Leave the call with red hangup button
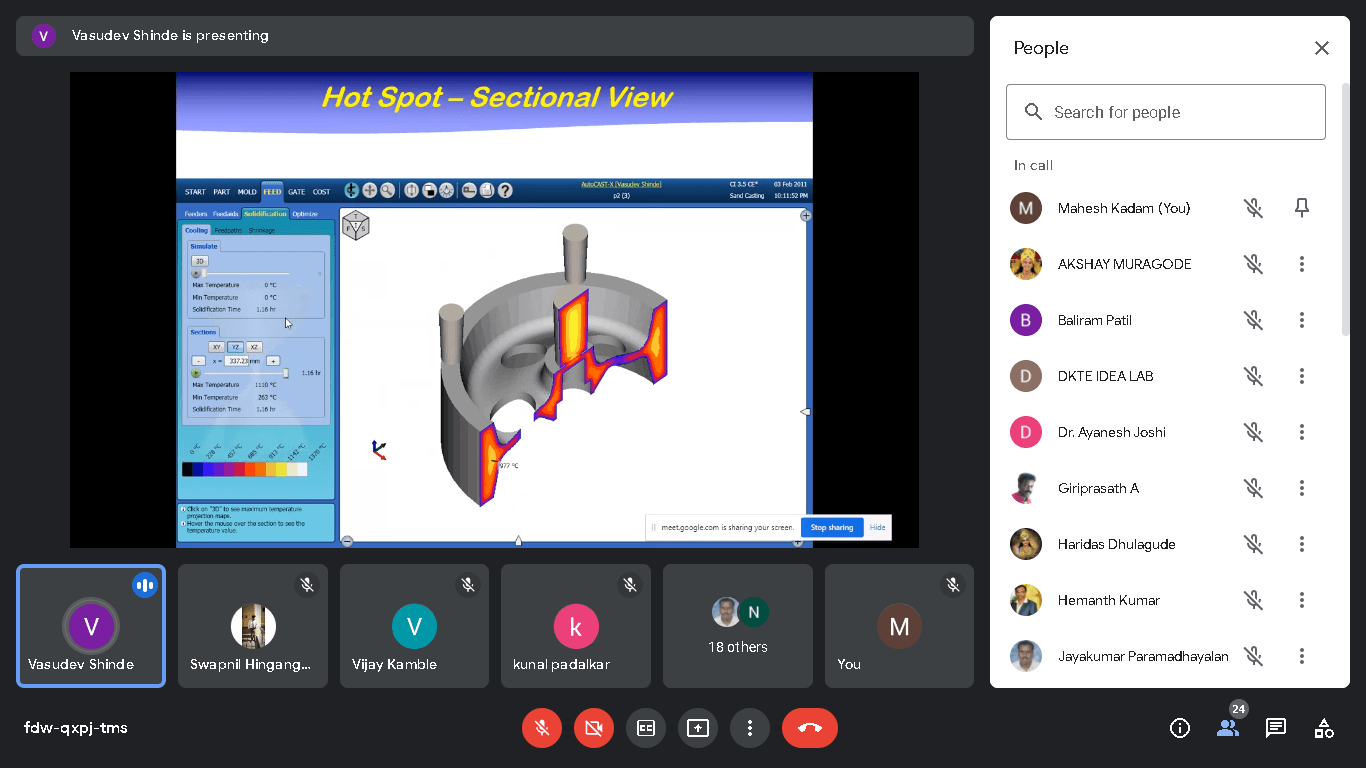Viewport: 1366px width, 768px height. point(810,728)
